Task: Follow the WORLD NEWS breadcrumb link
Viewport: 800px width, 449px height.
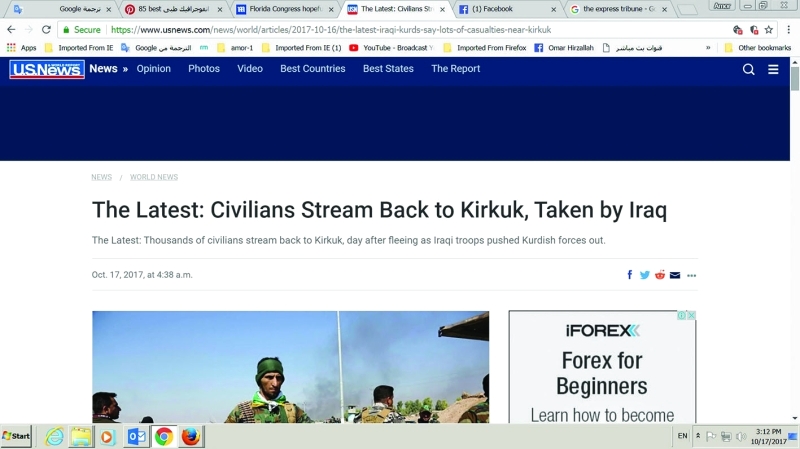Action: point(154,177)
